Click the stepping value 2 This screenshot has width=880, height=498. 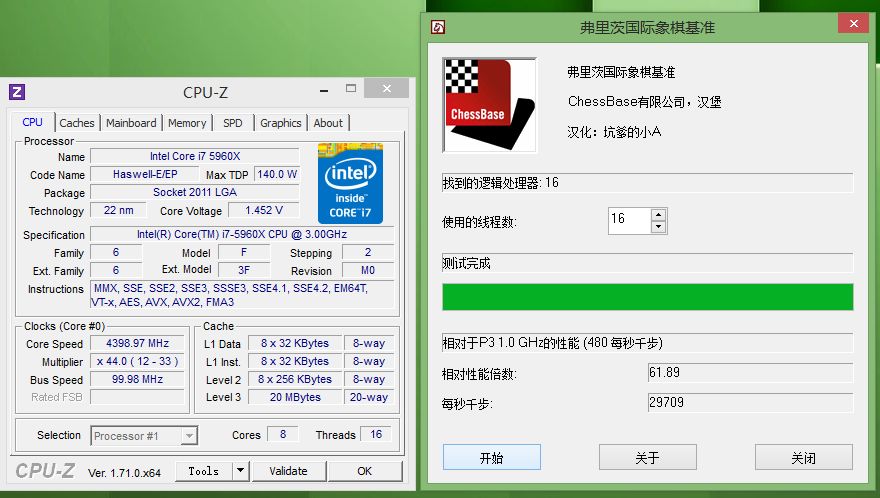coord(368,252)
